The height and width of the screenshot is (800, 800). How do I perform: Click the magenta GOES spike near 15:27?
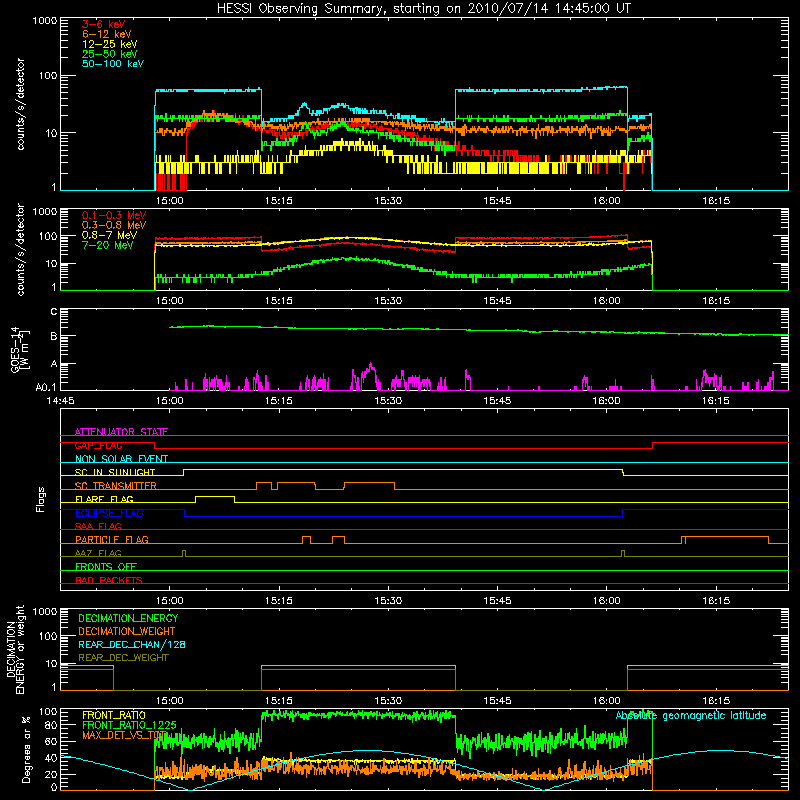[371, 366]
